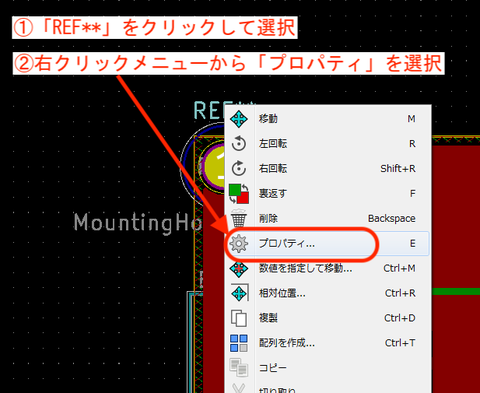Viewport: 480px width, 393px height.
Task: Click the Ctrl+D shortcut label
Action: pos(400,318)
